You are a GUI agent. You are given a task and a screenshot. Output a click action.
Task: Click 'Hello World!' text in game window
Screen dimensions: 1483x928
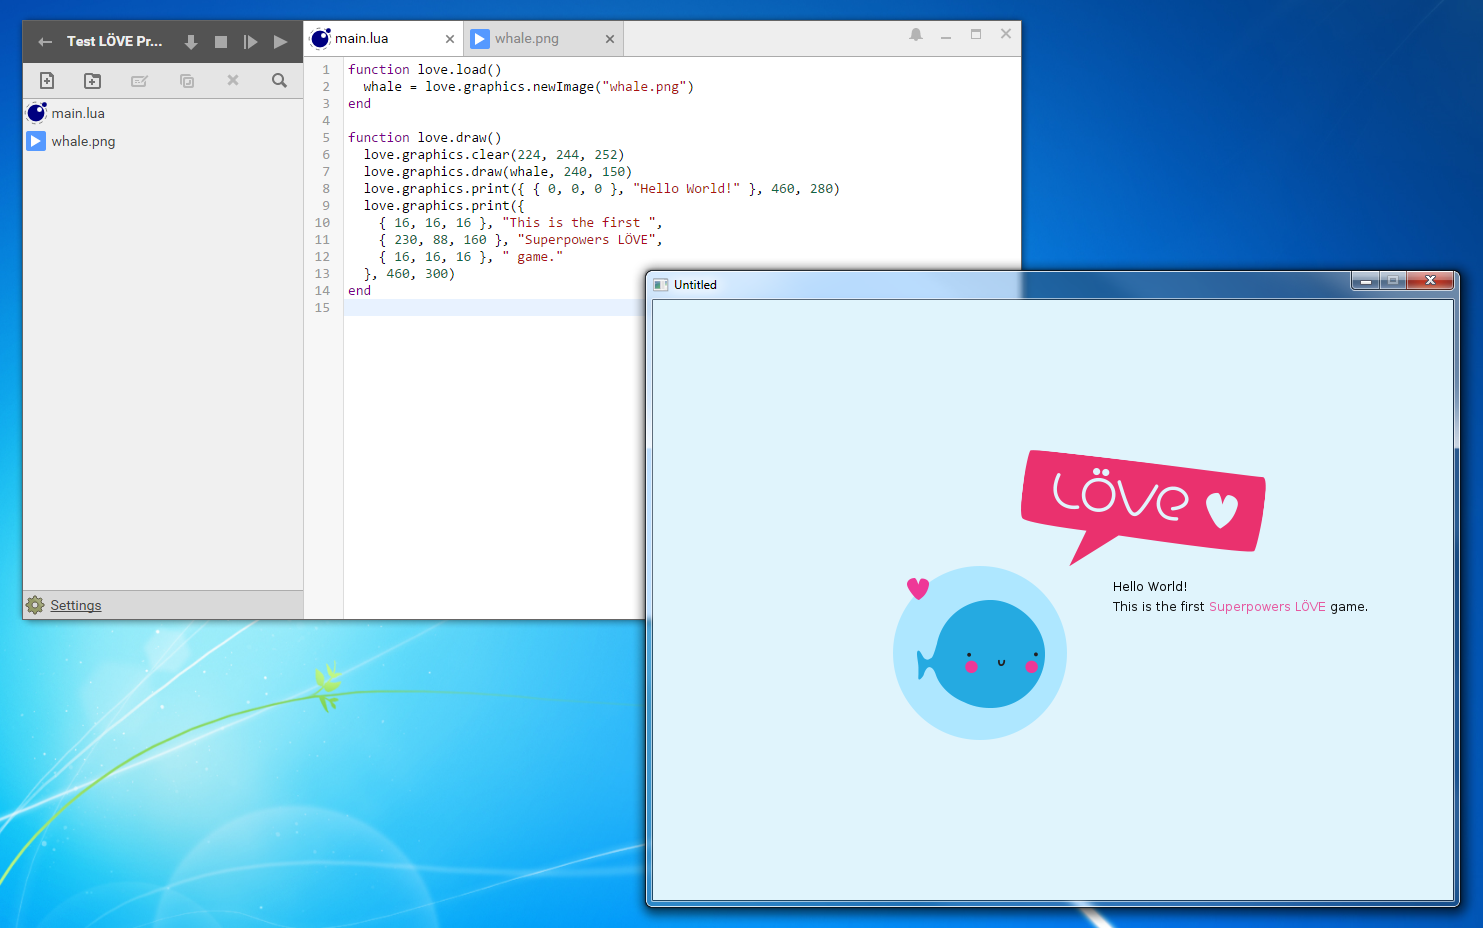tap(1150, 587)
